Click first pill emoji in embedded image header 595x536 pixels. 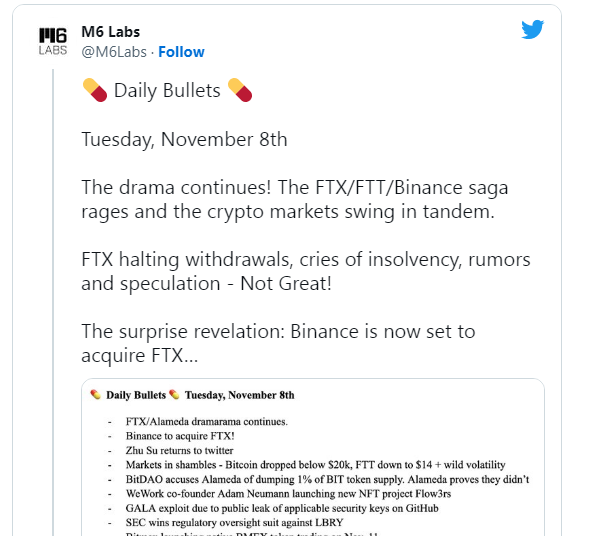(x=96, y=395)
